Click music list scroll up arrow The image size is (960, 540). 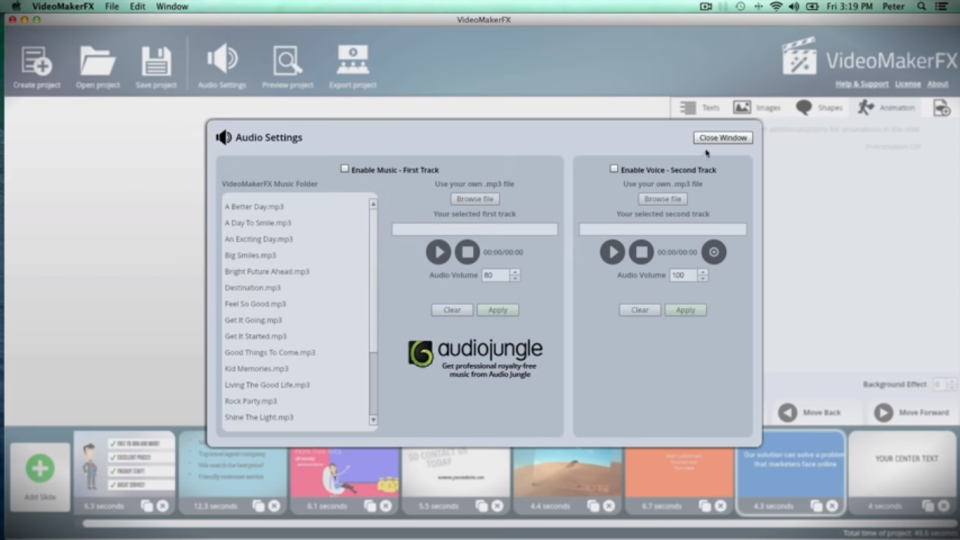[373, 204]
